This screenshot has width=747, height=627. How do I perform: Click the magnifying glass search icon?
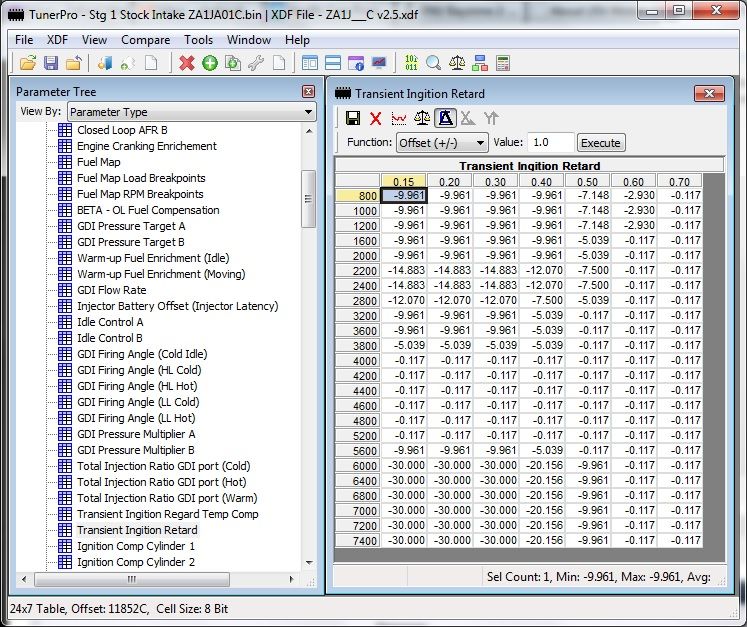(x=433, y=63)
